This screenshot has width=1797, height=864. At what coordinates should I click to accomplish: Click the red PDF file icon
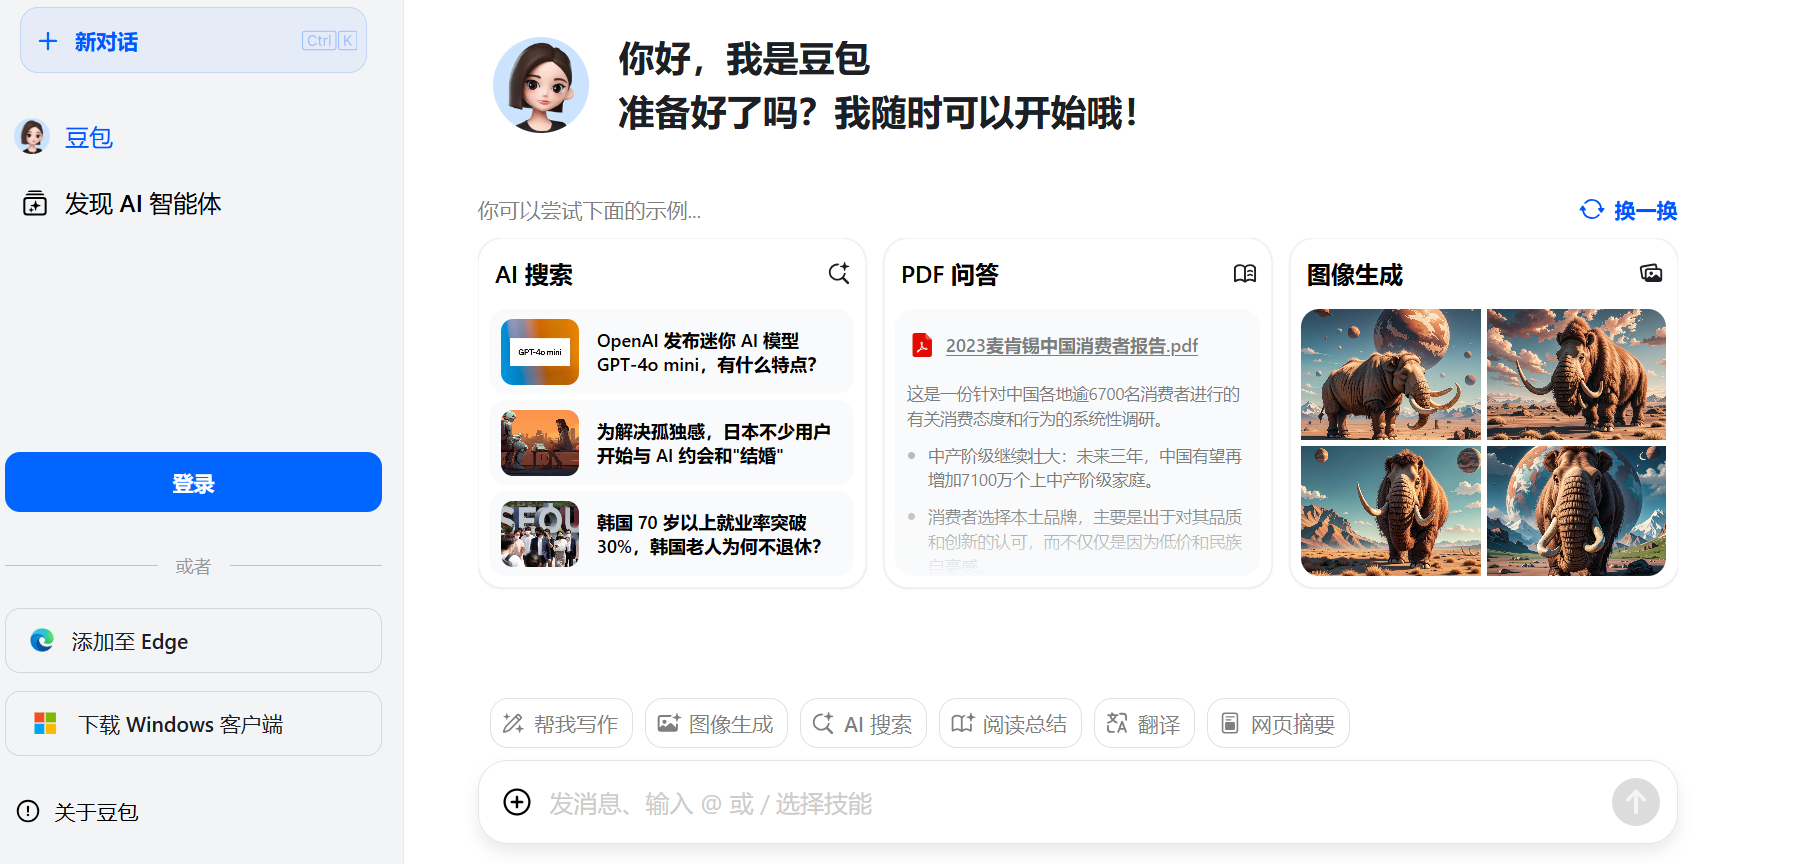921,345
